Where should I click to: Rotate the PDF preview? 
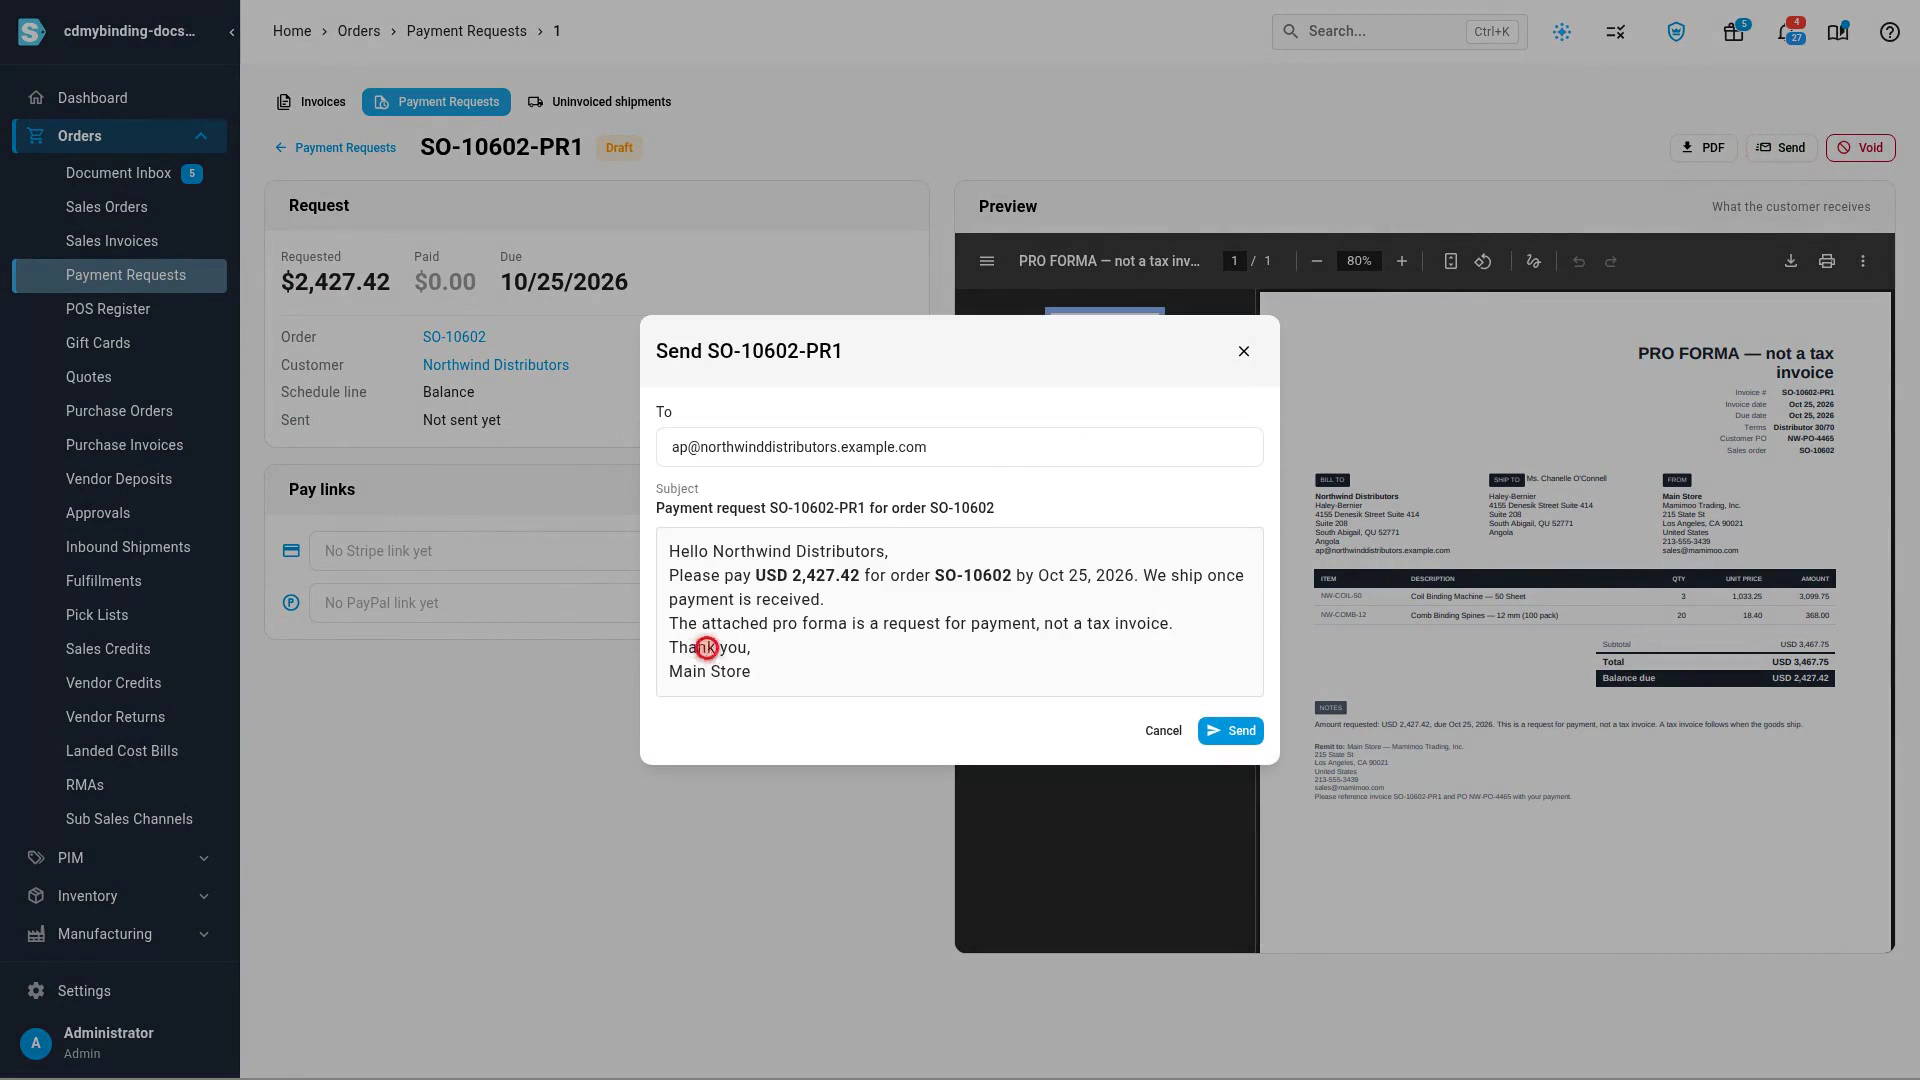pos(1483,261)
